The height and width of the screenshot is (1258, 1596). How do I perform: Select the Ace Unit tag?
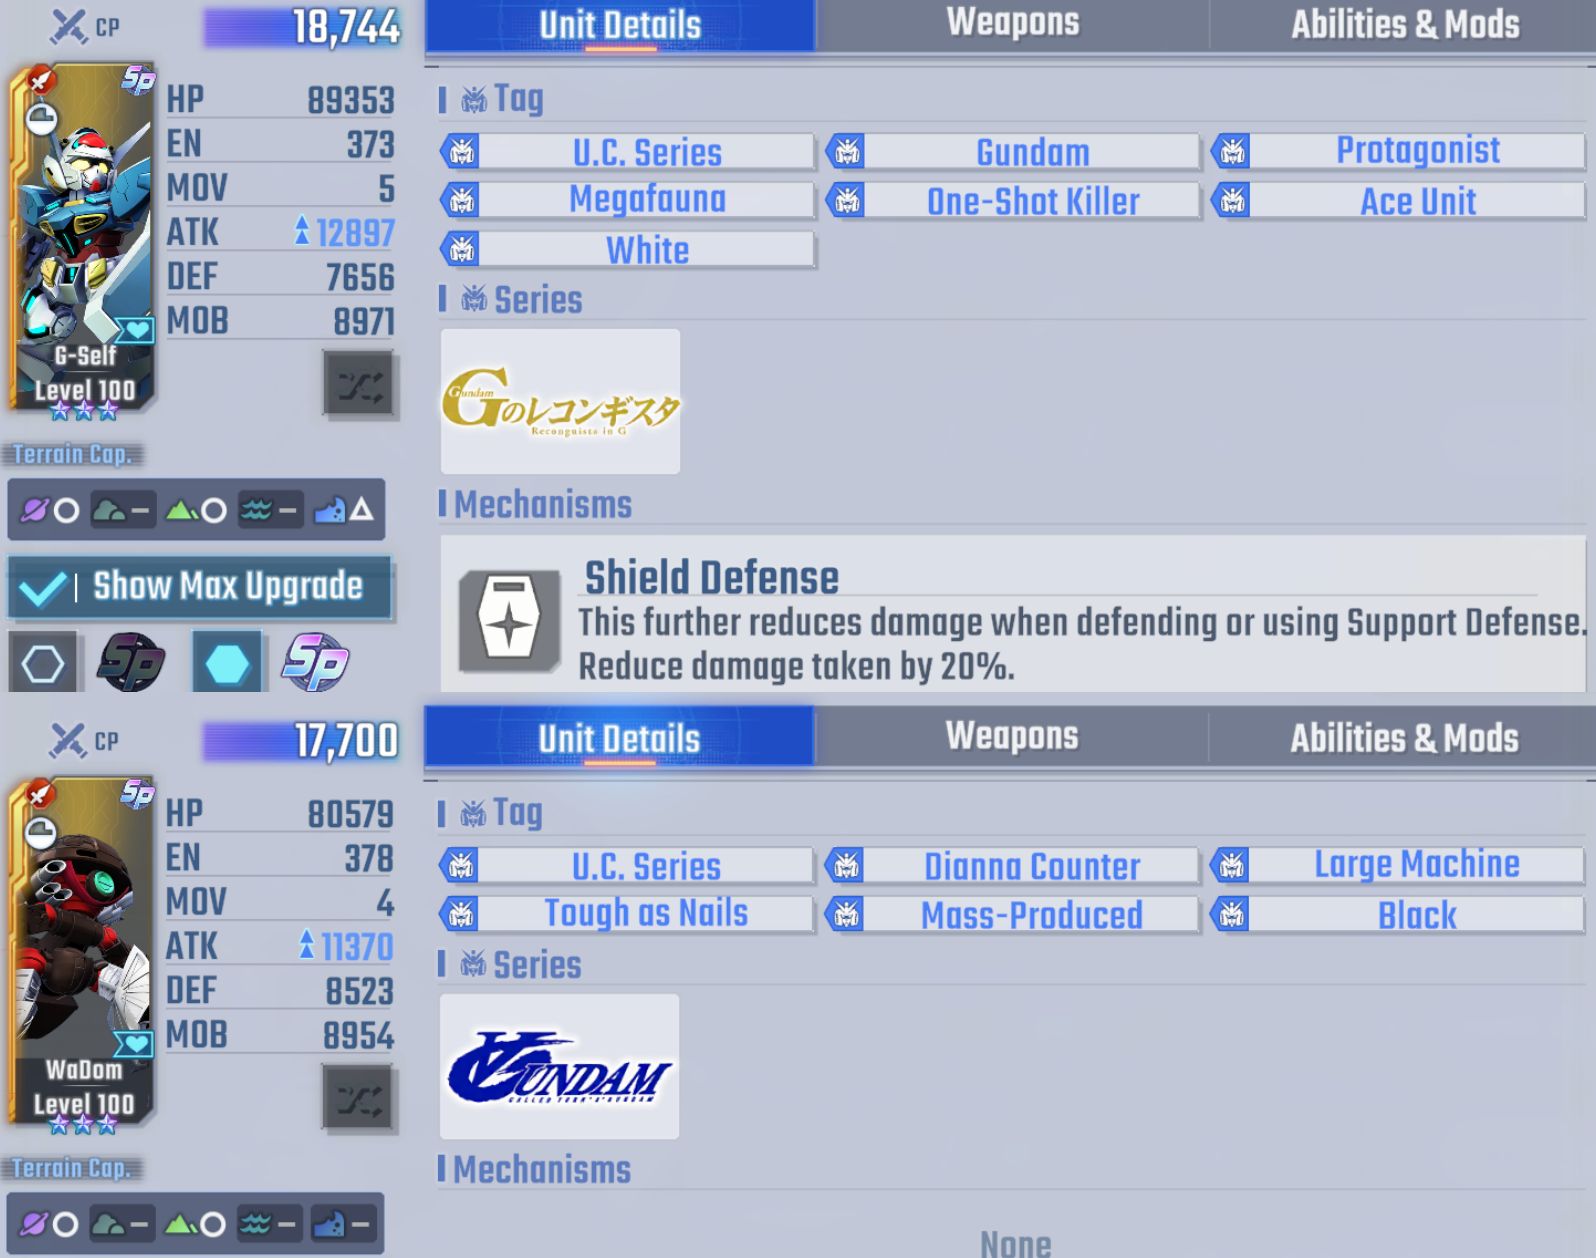pyautogui.click(x=1399, y=201)
